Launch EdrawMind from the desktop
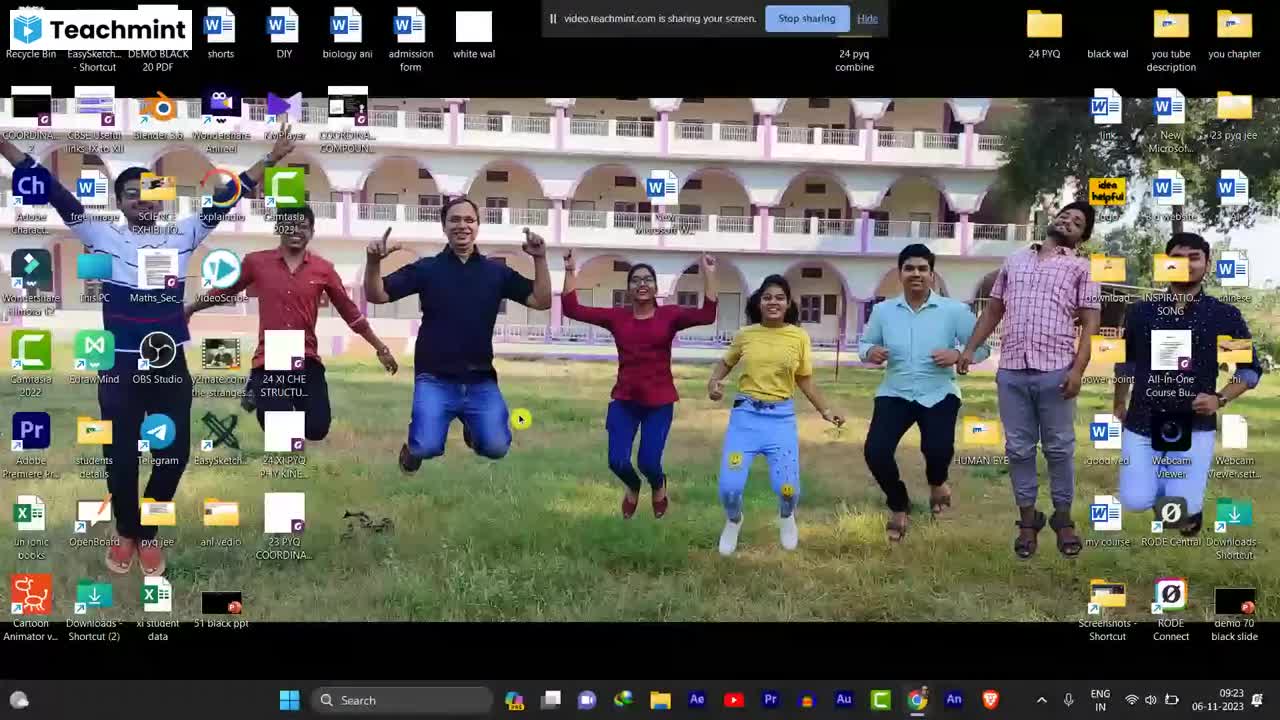Viewport: 1280px width, 720px height. click(94, 353)
